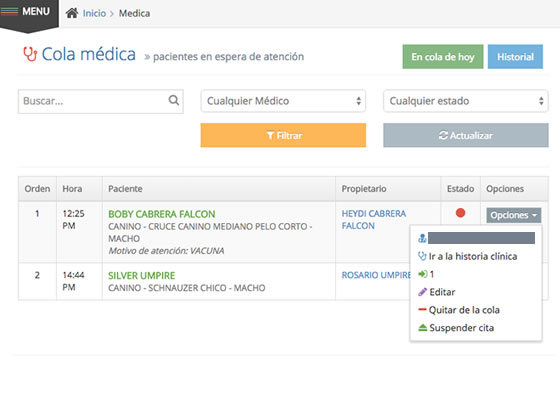This screenshot has height=420, width=560.
Task: Click the red Estado indicator dot
Action: (x=460, y=213)
